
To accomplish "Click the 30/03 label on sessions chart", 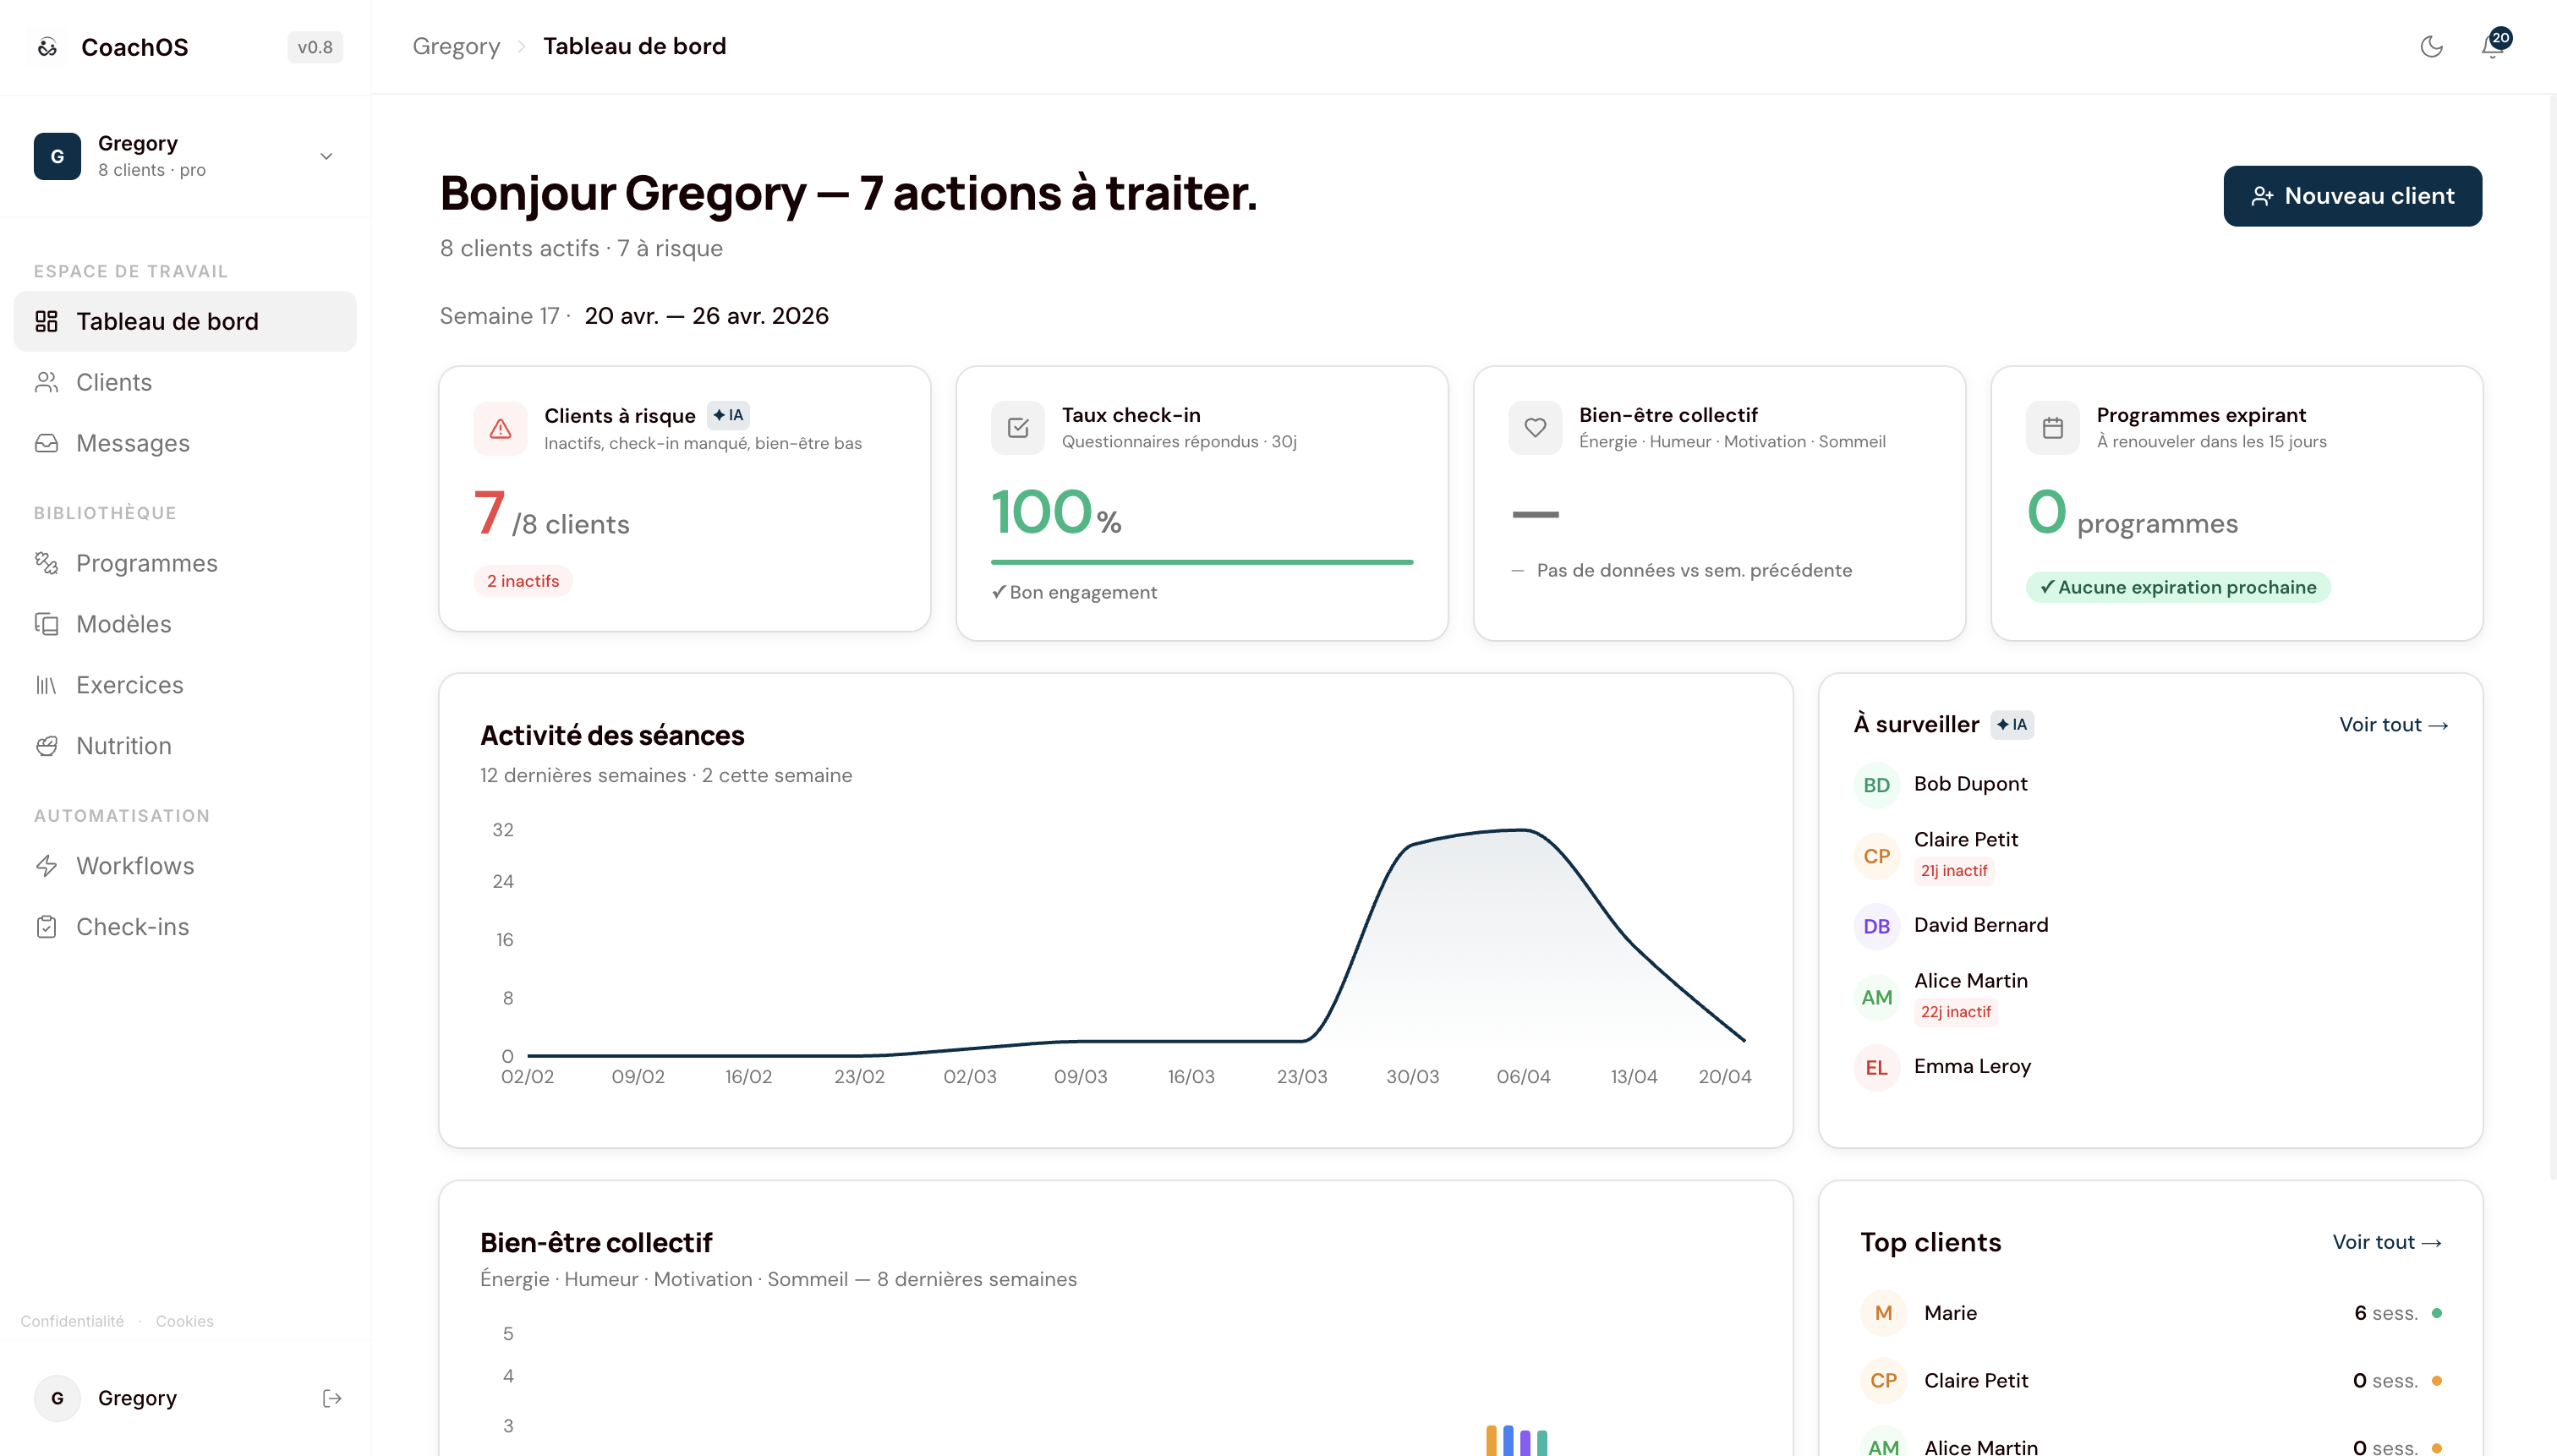I will [x=1412, y=1077].
